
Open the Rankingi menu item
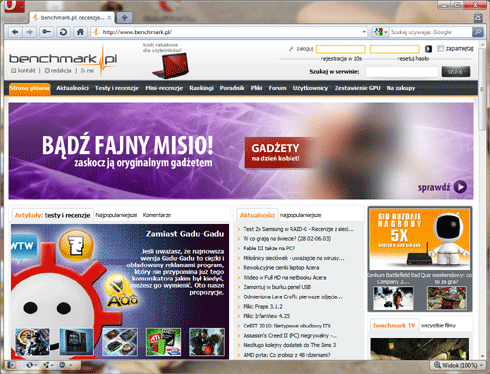click(x=201, y=88)
